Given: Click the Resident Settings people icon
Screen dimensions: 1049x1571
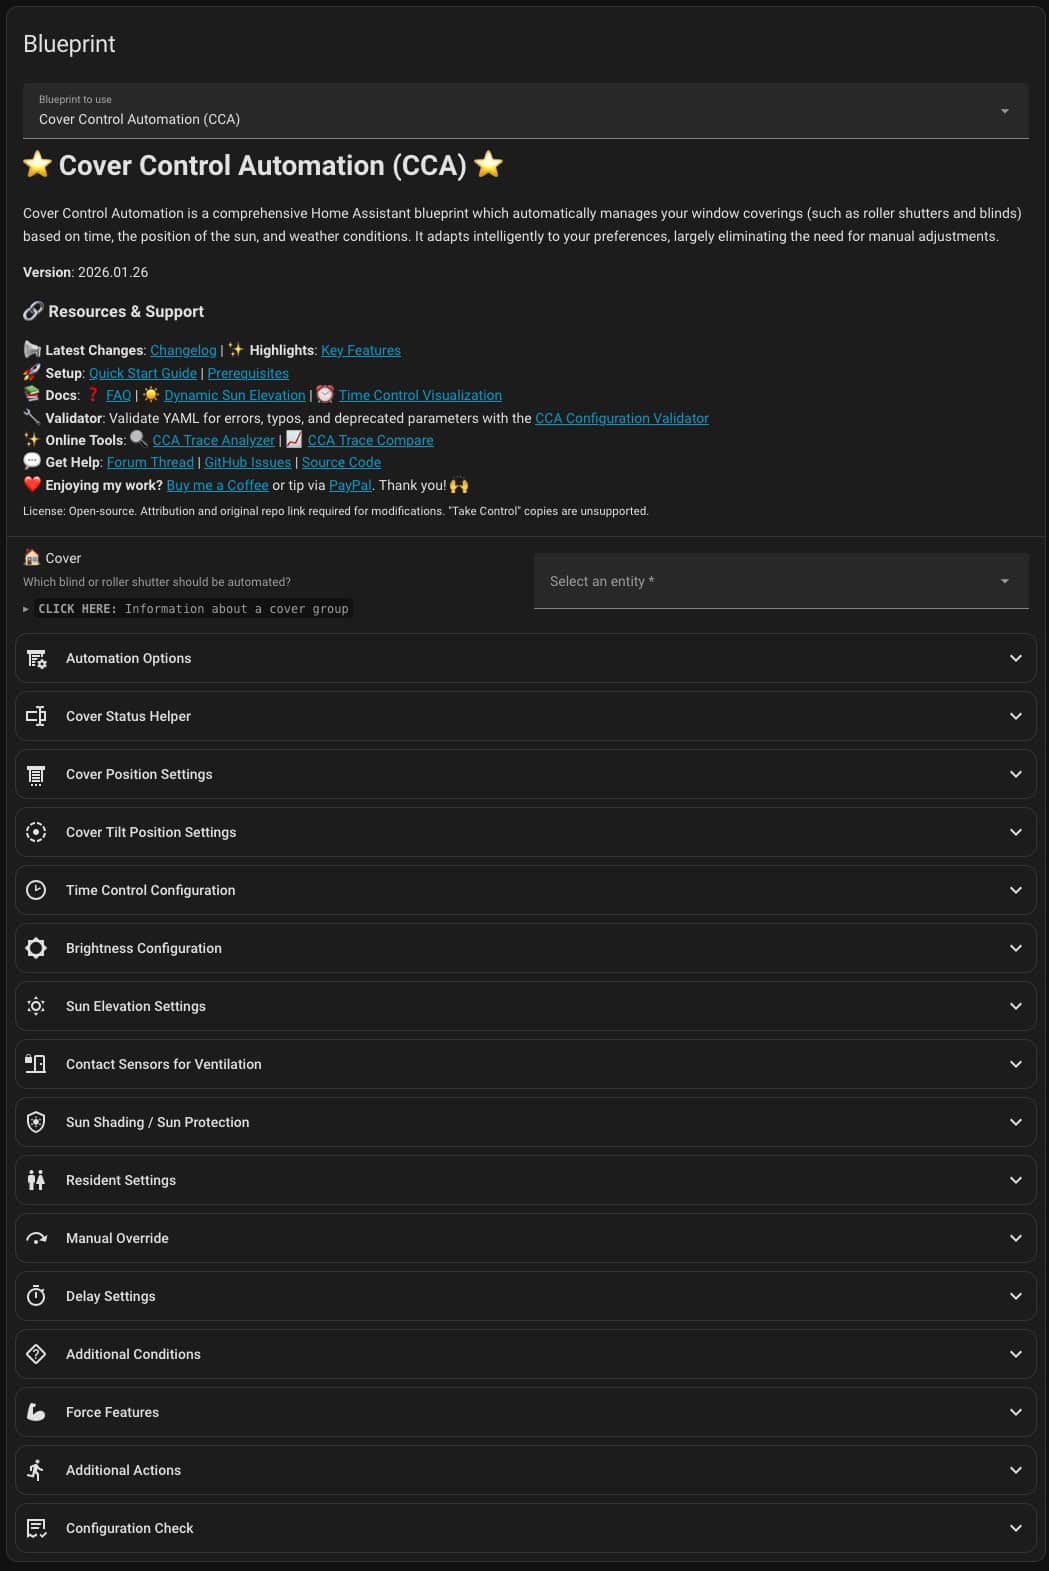Looking at the screenshot, I should tap(36, 1181).
